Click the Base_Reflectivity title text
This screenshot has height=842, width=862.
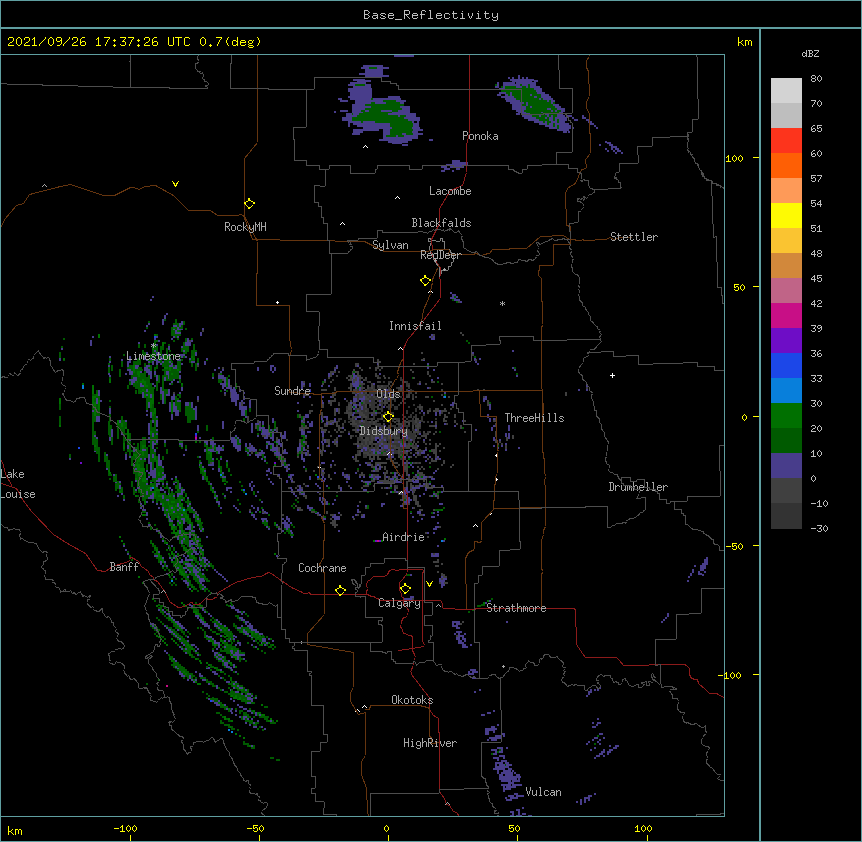431,15
